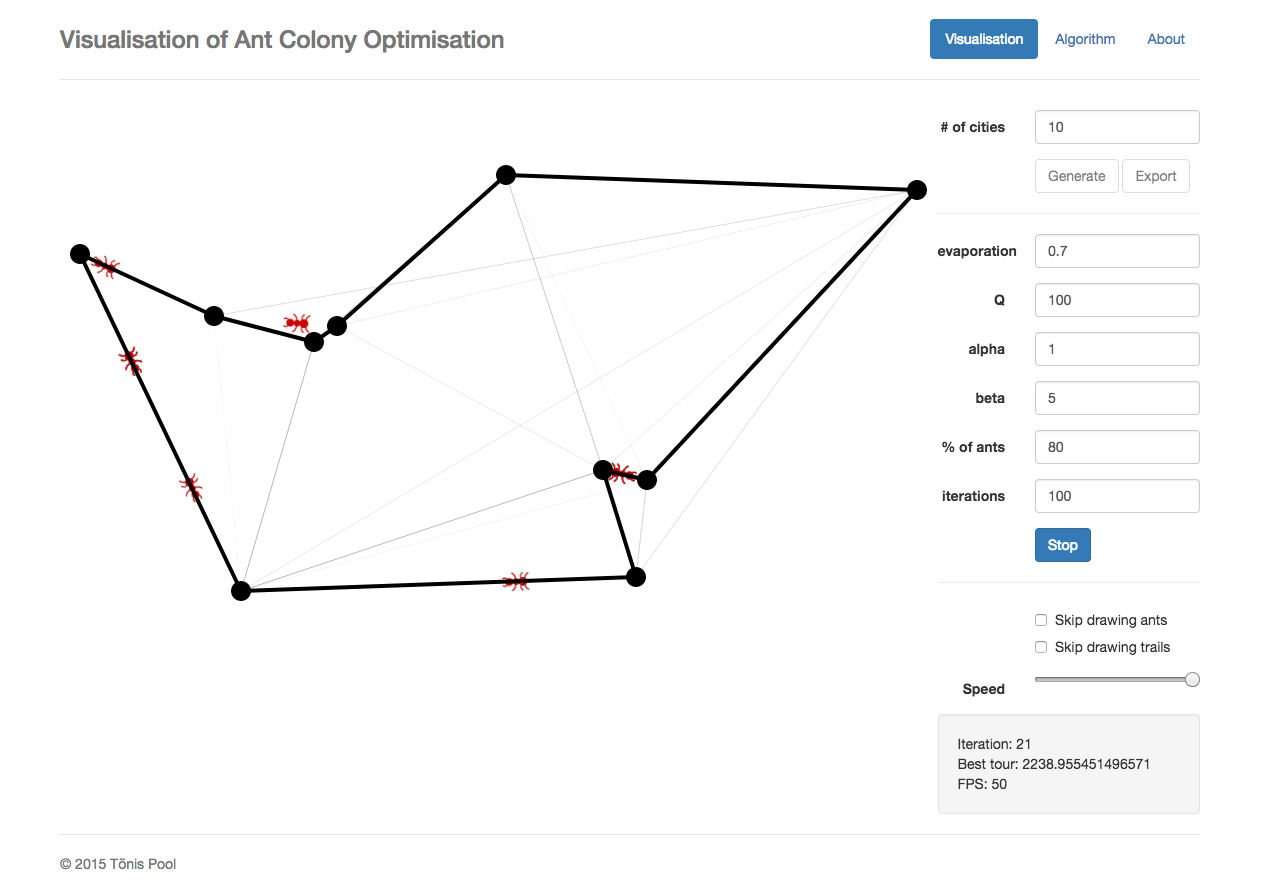Screen dimensions: 1262x890
Task: Check the Skip drawing trails box
Action: [1040, 646]
